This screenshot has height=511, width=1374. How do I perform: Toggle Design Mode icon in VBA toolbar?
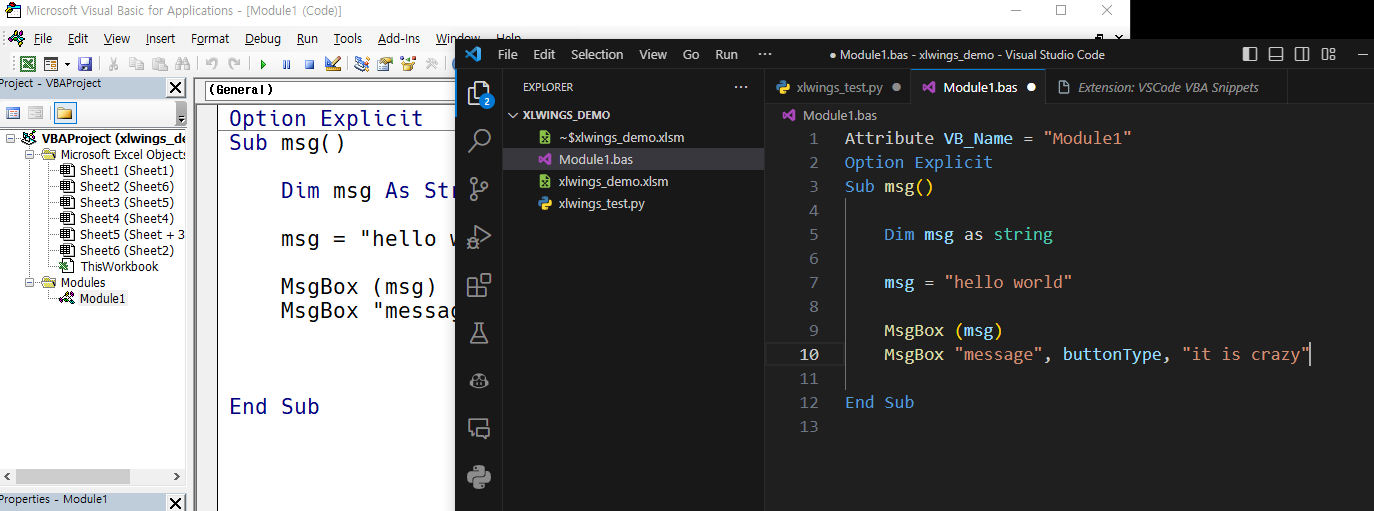333,64
